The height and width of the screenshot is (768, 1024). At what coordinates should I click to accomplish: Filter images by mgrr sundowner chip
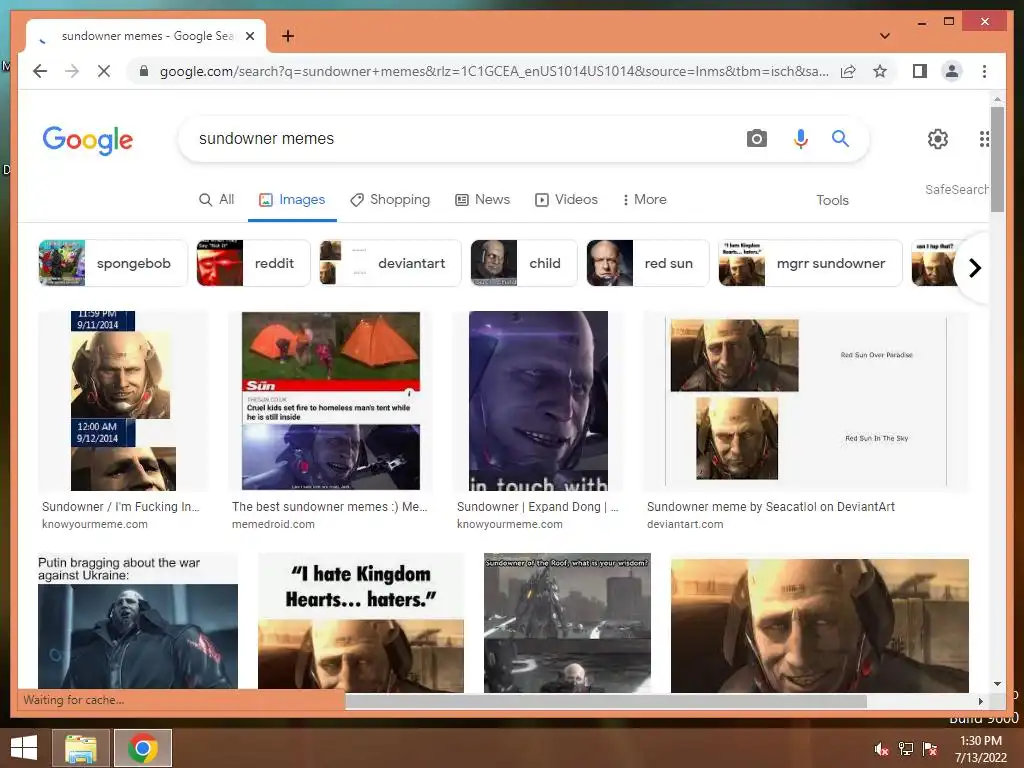pos(810,263)
